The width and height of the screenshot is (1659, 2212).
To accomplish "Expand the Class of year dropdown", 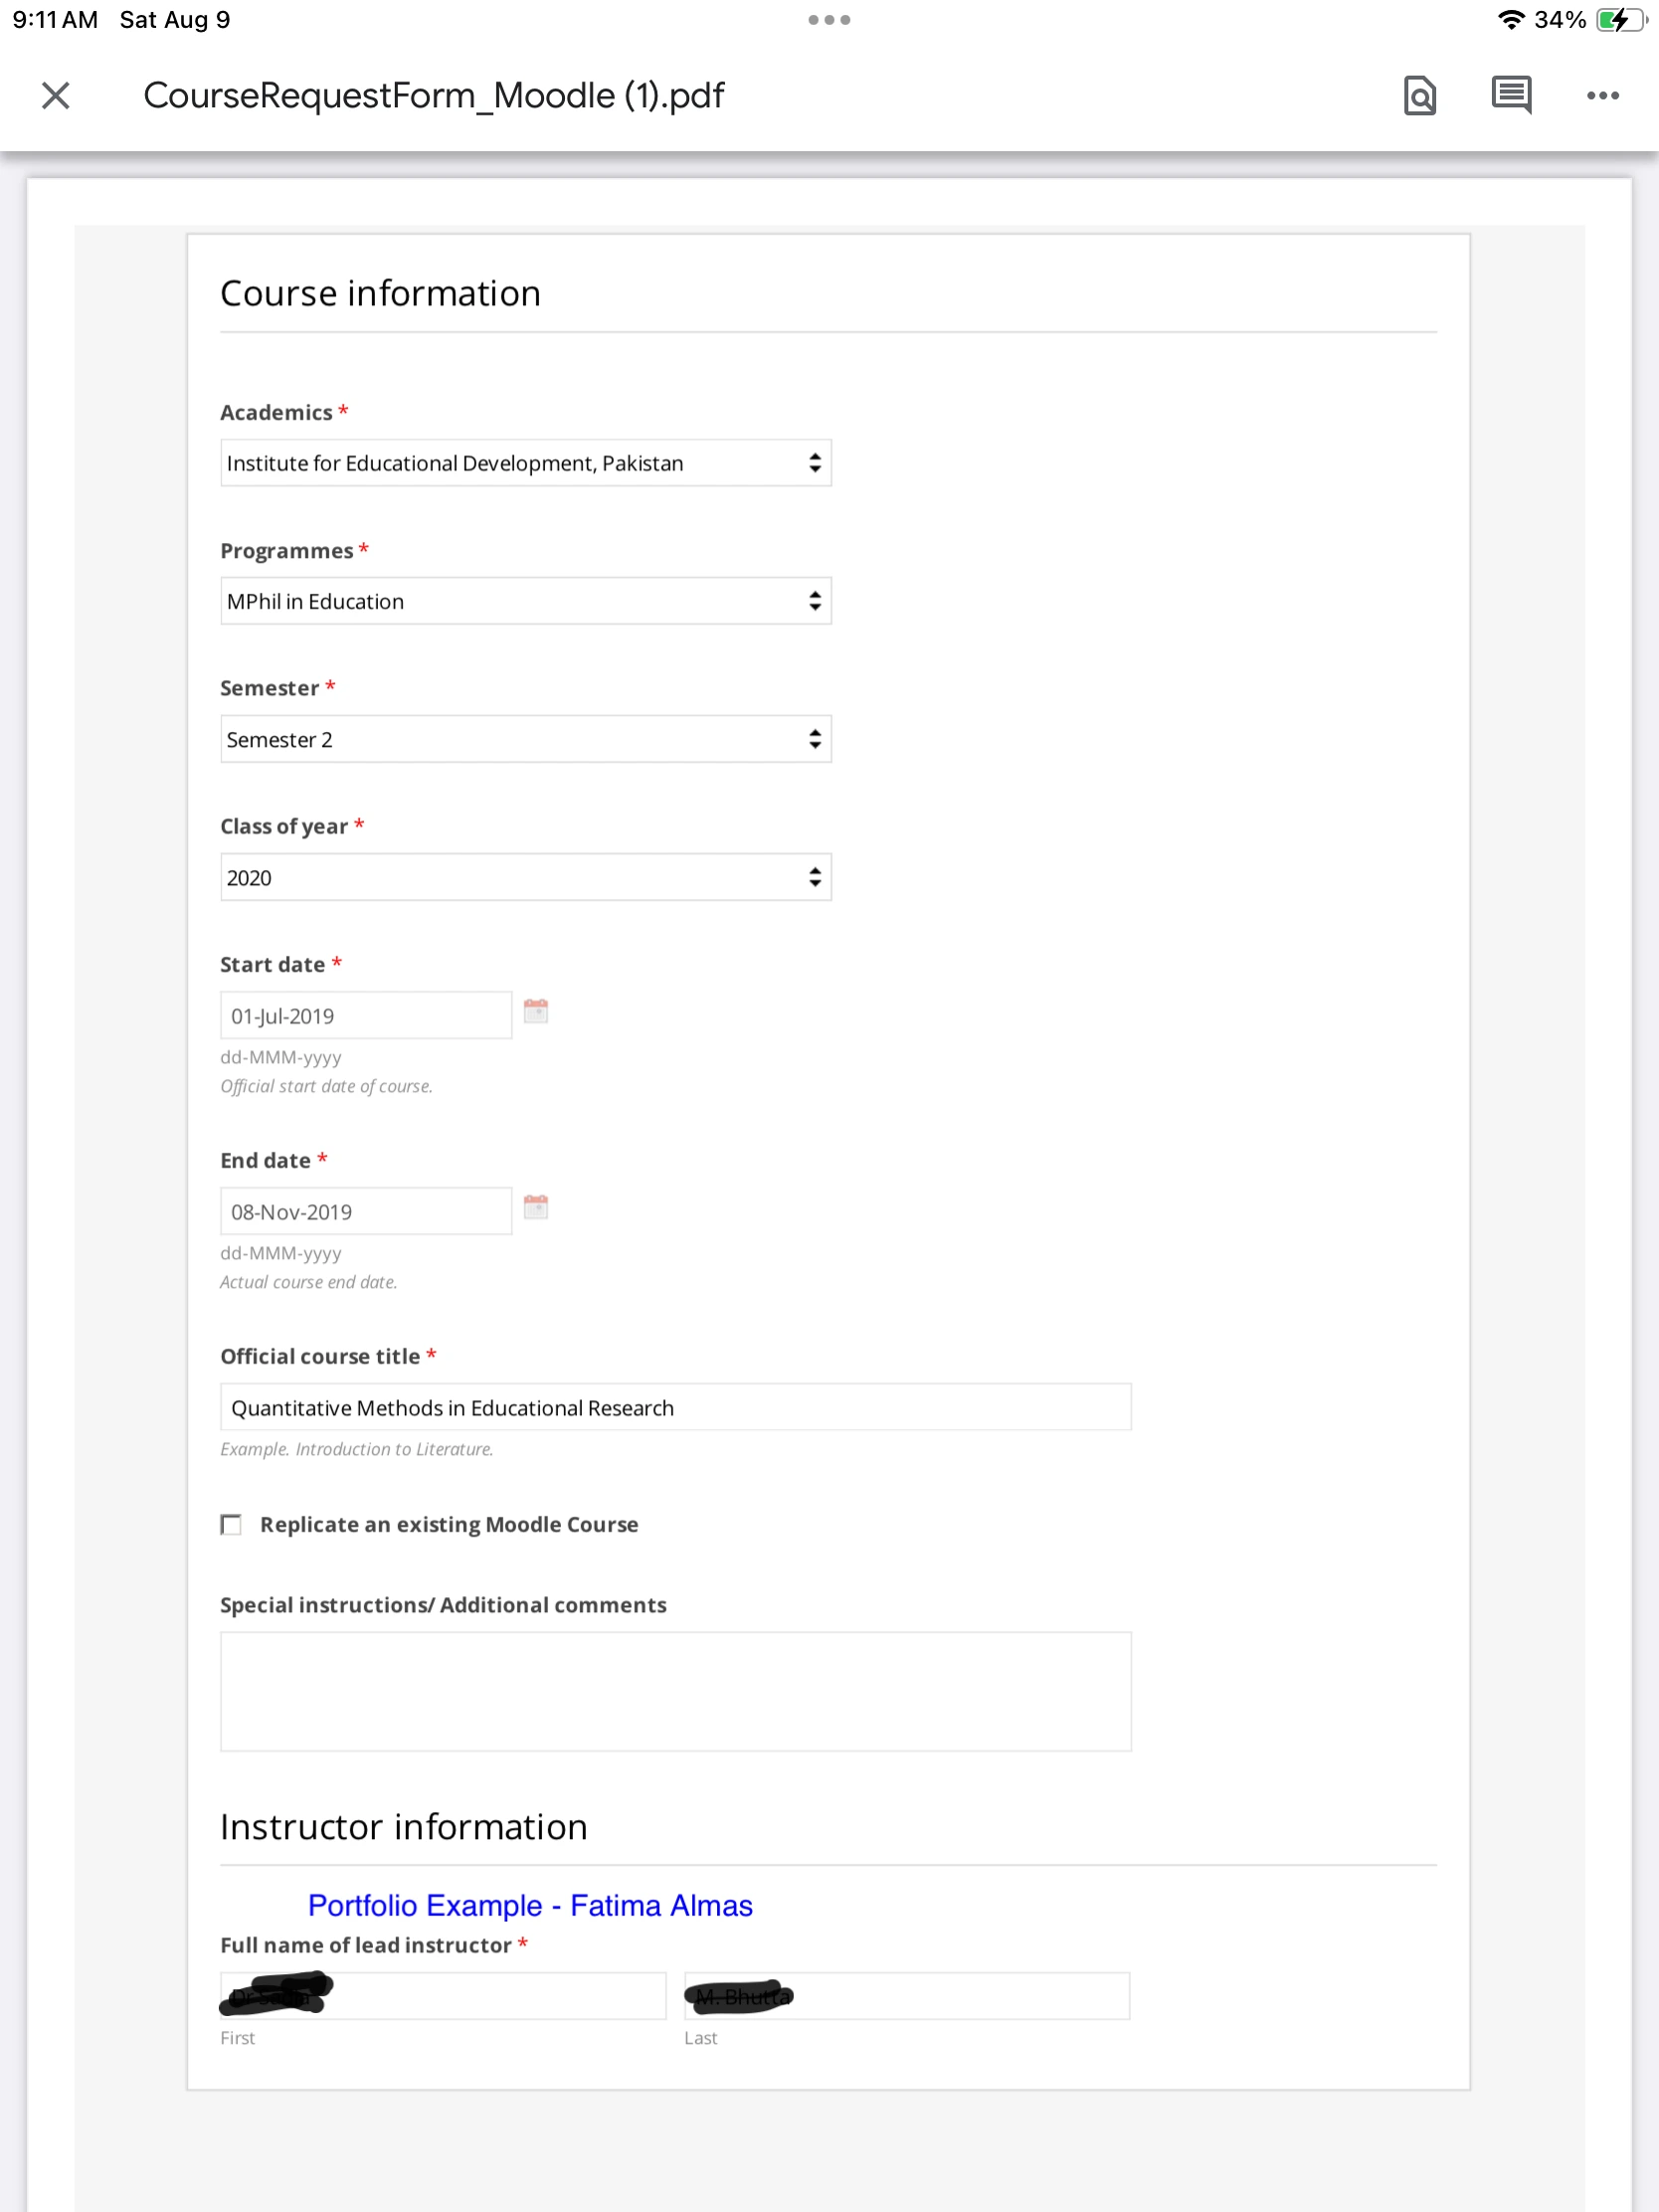I will pos(525,877).
